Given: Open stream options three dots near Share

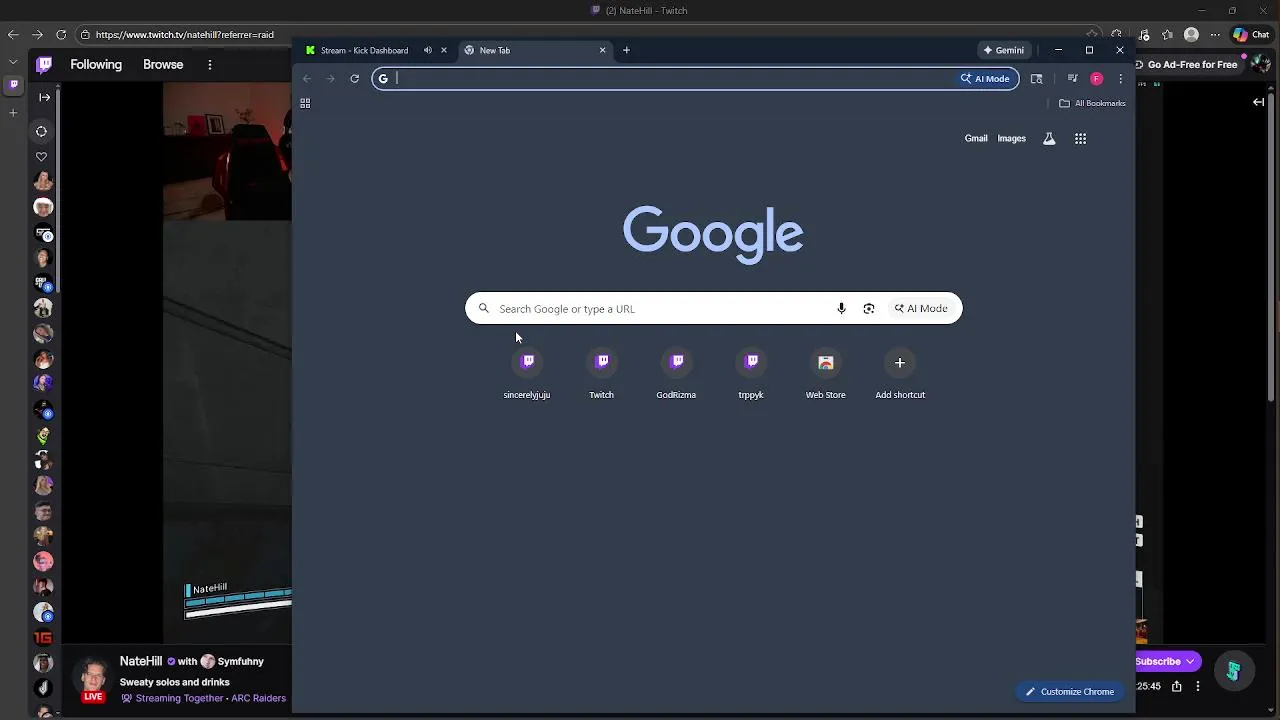Looking at the screenshot, I should [1198, 686].
